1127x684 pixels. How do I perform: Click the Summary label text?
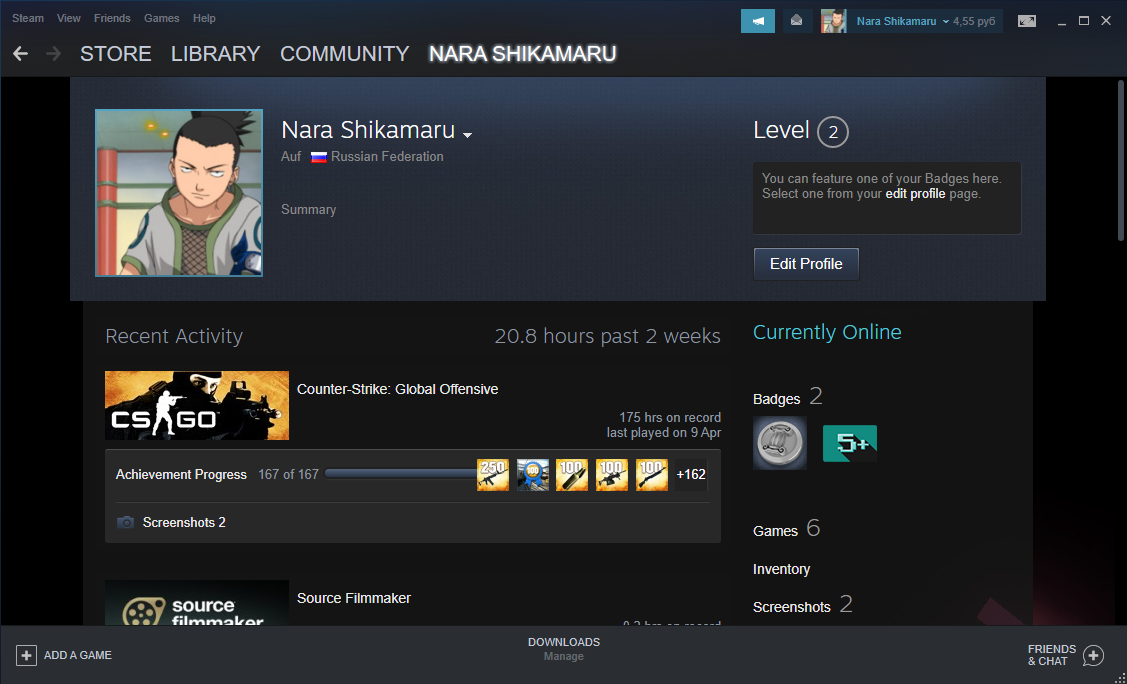tap(308, 210)
